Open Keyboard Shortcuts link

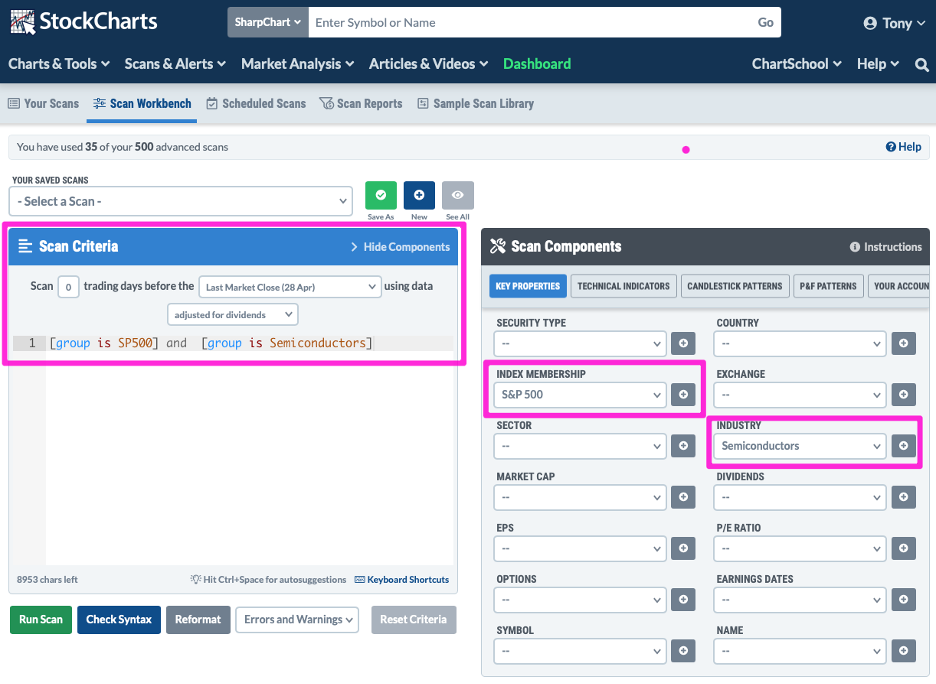pyautogui.click(x=402, y=580)
